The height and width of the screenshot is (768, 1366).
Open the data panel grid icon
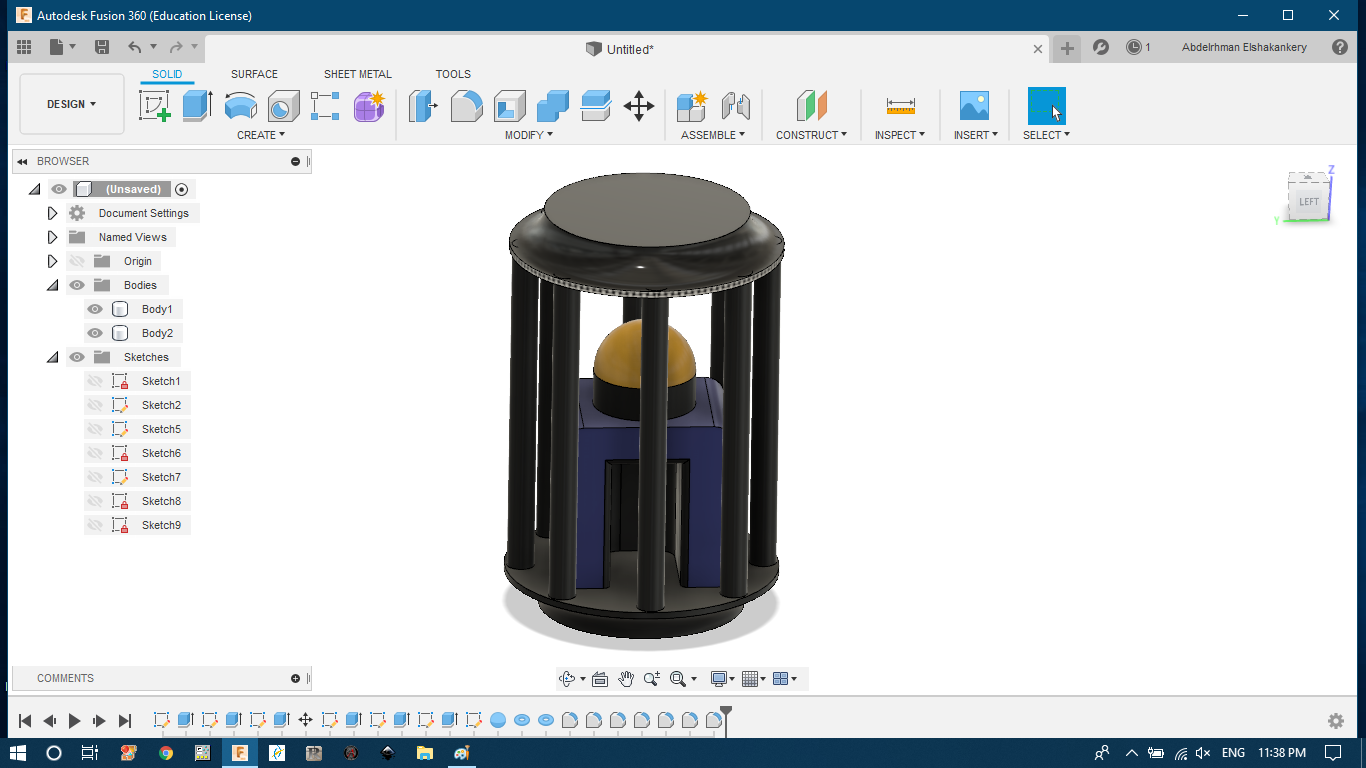click(24, 47)
